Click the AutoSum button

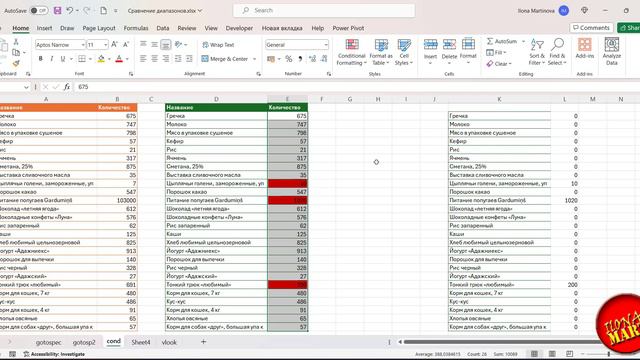click(502, 41)
